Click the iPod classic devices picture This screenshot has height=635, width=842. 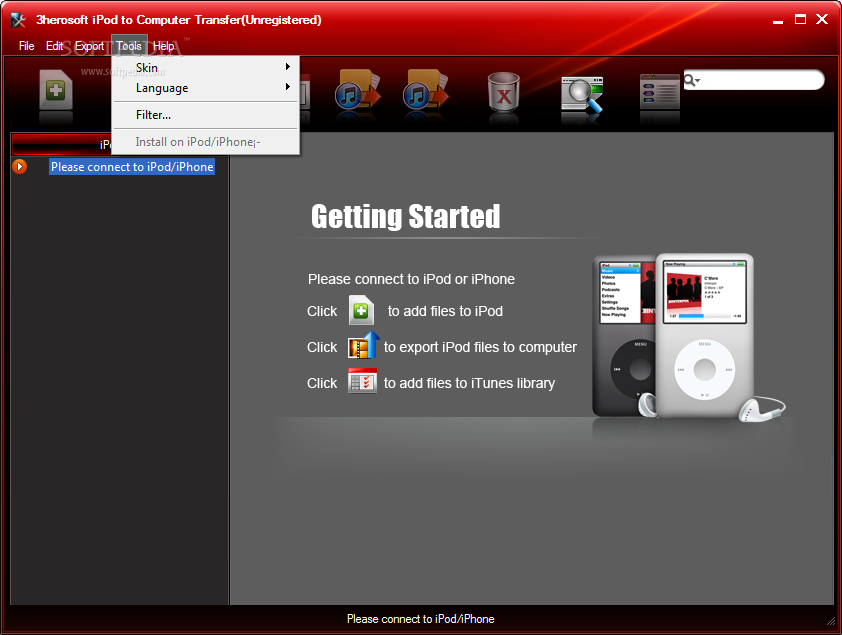(x=688, y=339)
